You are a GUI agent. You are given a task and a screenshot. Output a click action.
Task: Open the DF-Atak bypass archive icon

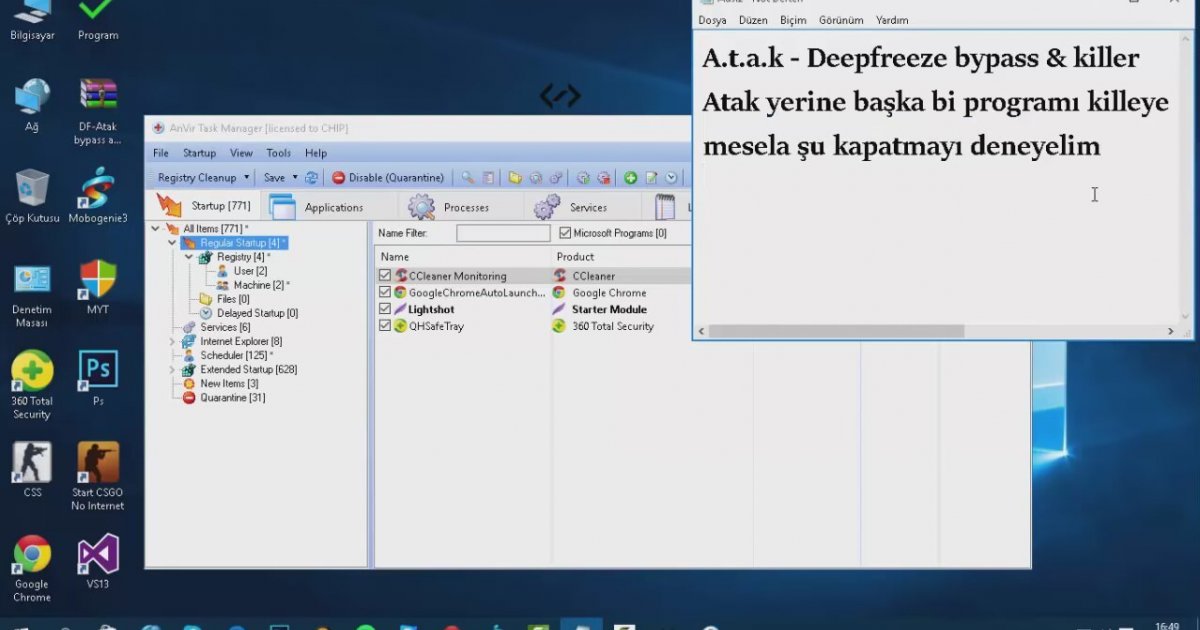coord(98,111)
